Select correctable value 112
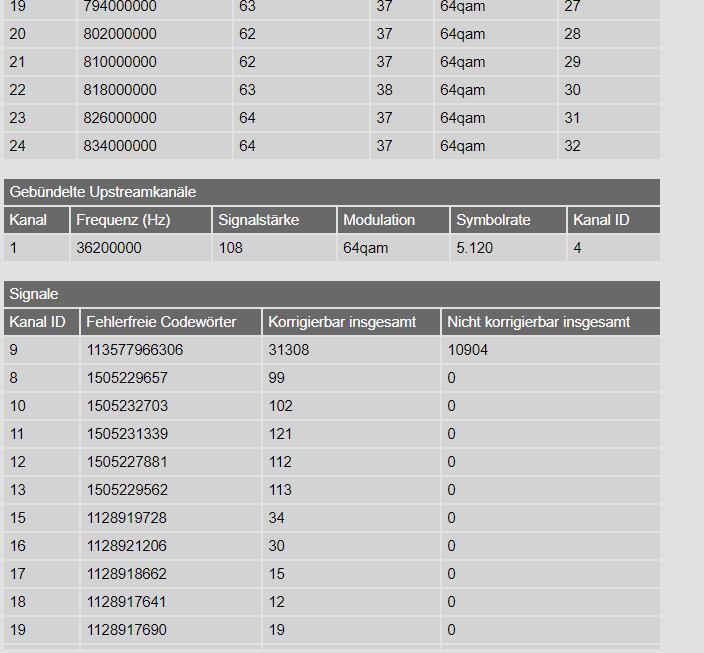This screenshot has height=653, width=704. point(280,462)
